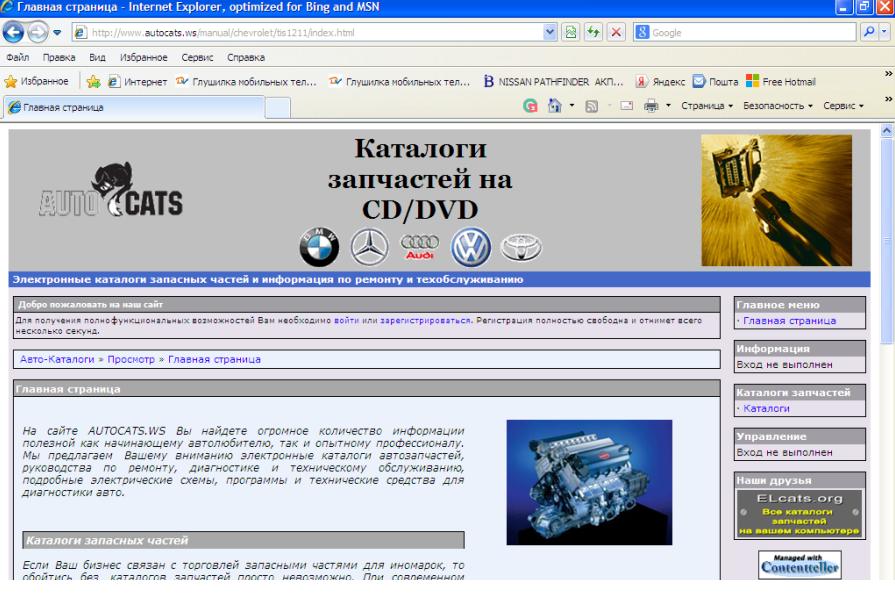
Task: Open the Сервис menu in the menu bar
Action: pyautogui.click(x=197, y=57)
